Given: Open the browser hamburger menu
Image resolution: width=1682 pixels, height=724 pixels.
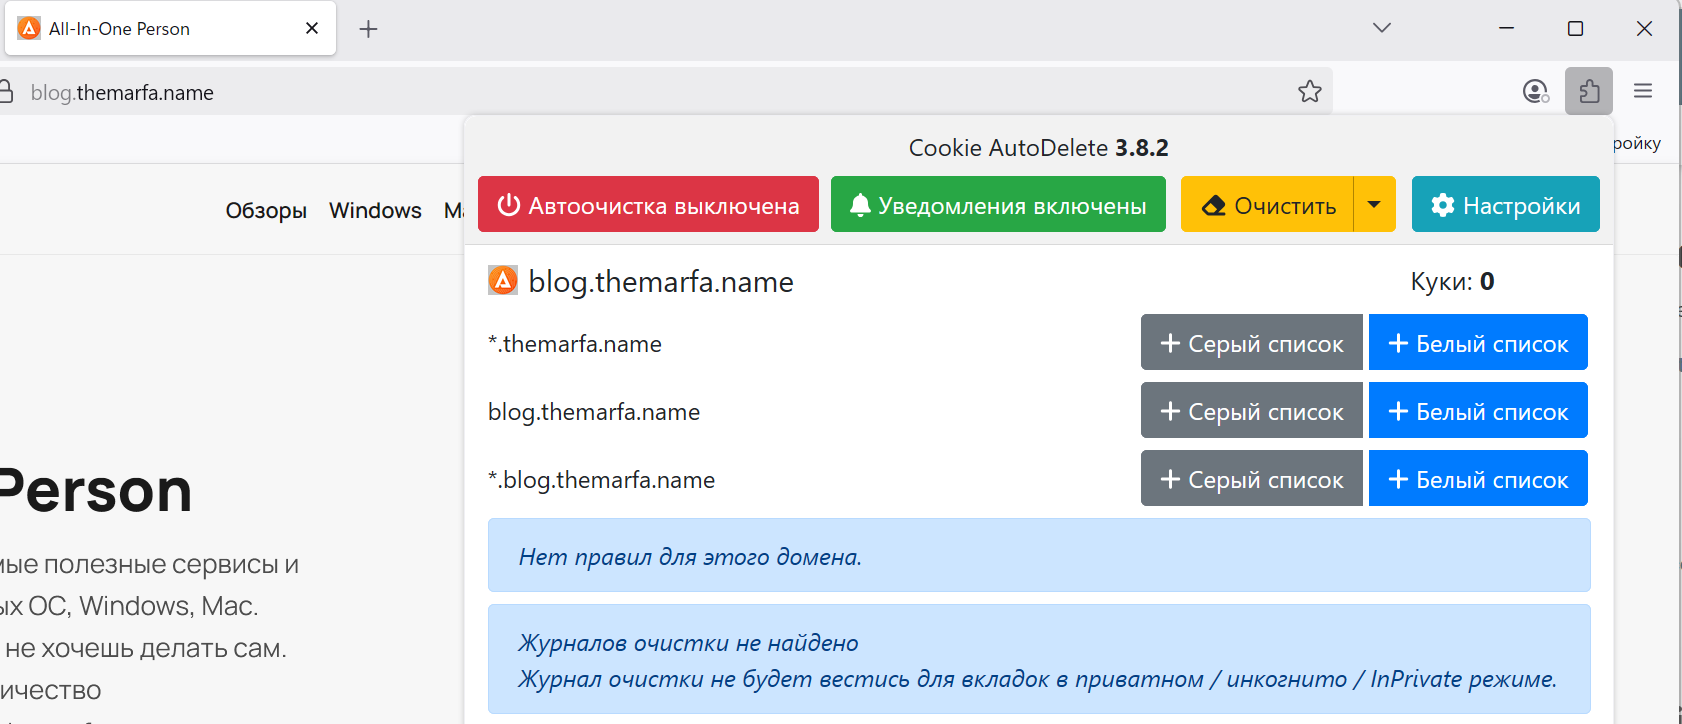Looking at the screenshot, I should 1642,92.
